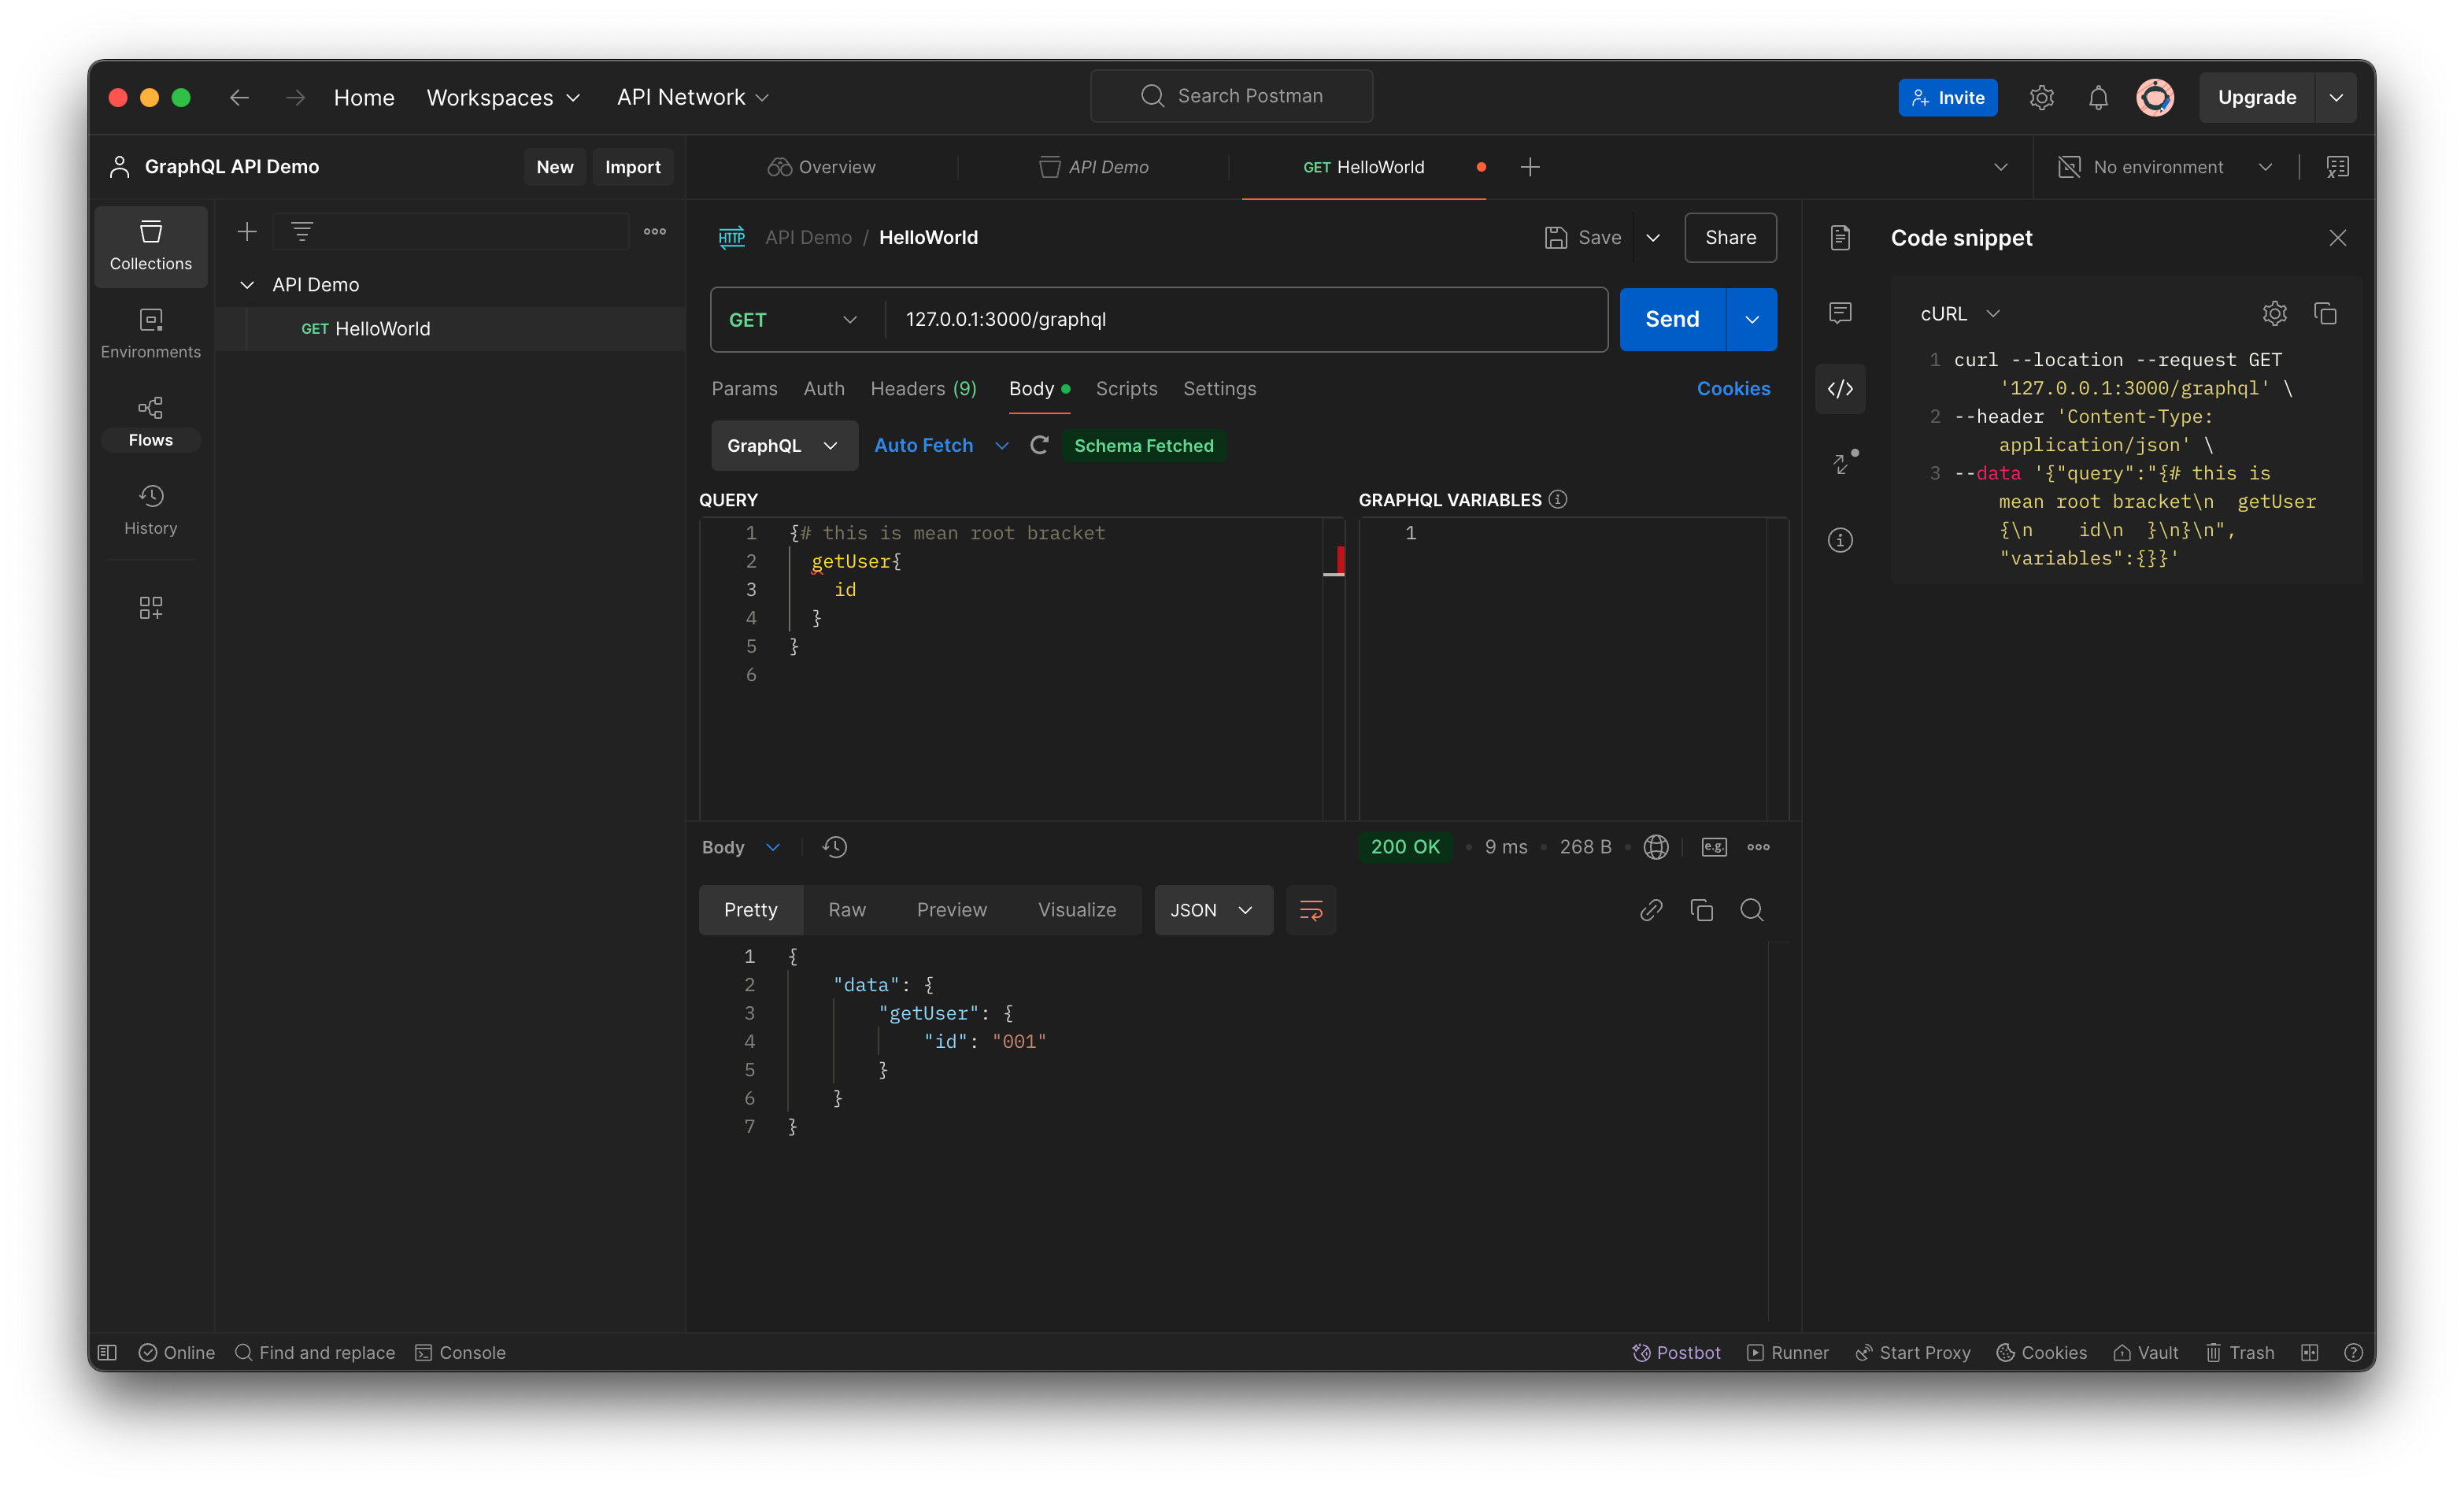Switch to the Headers tab
This screenshot has height=1488, width=2464.
(922, 388)
